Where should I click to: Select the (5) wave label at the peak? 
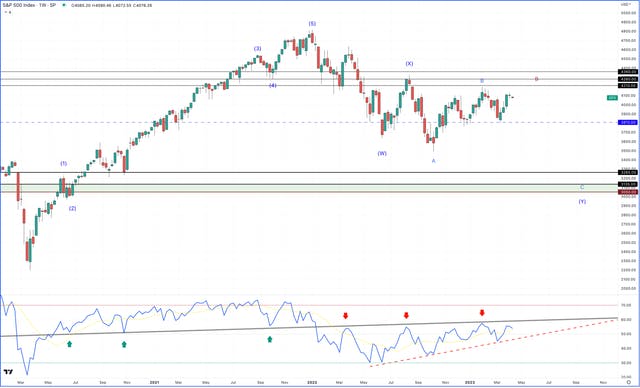(312, 24)
